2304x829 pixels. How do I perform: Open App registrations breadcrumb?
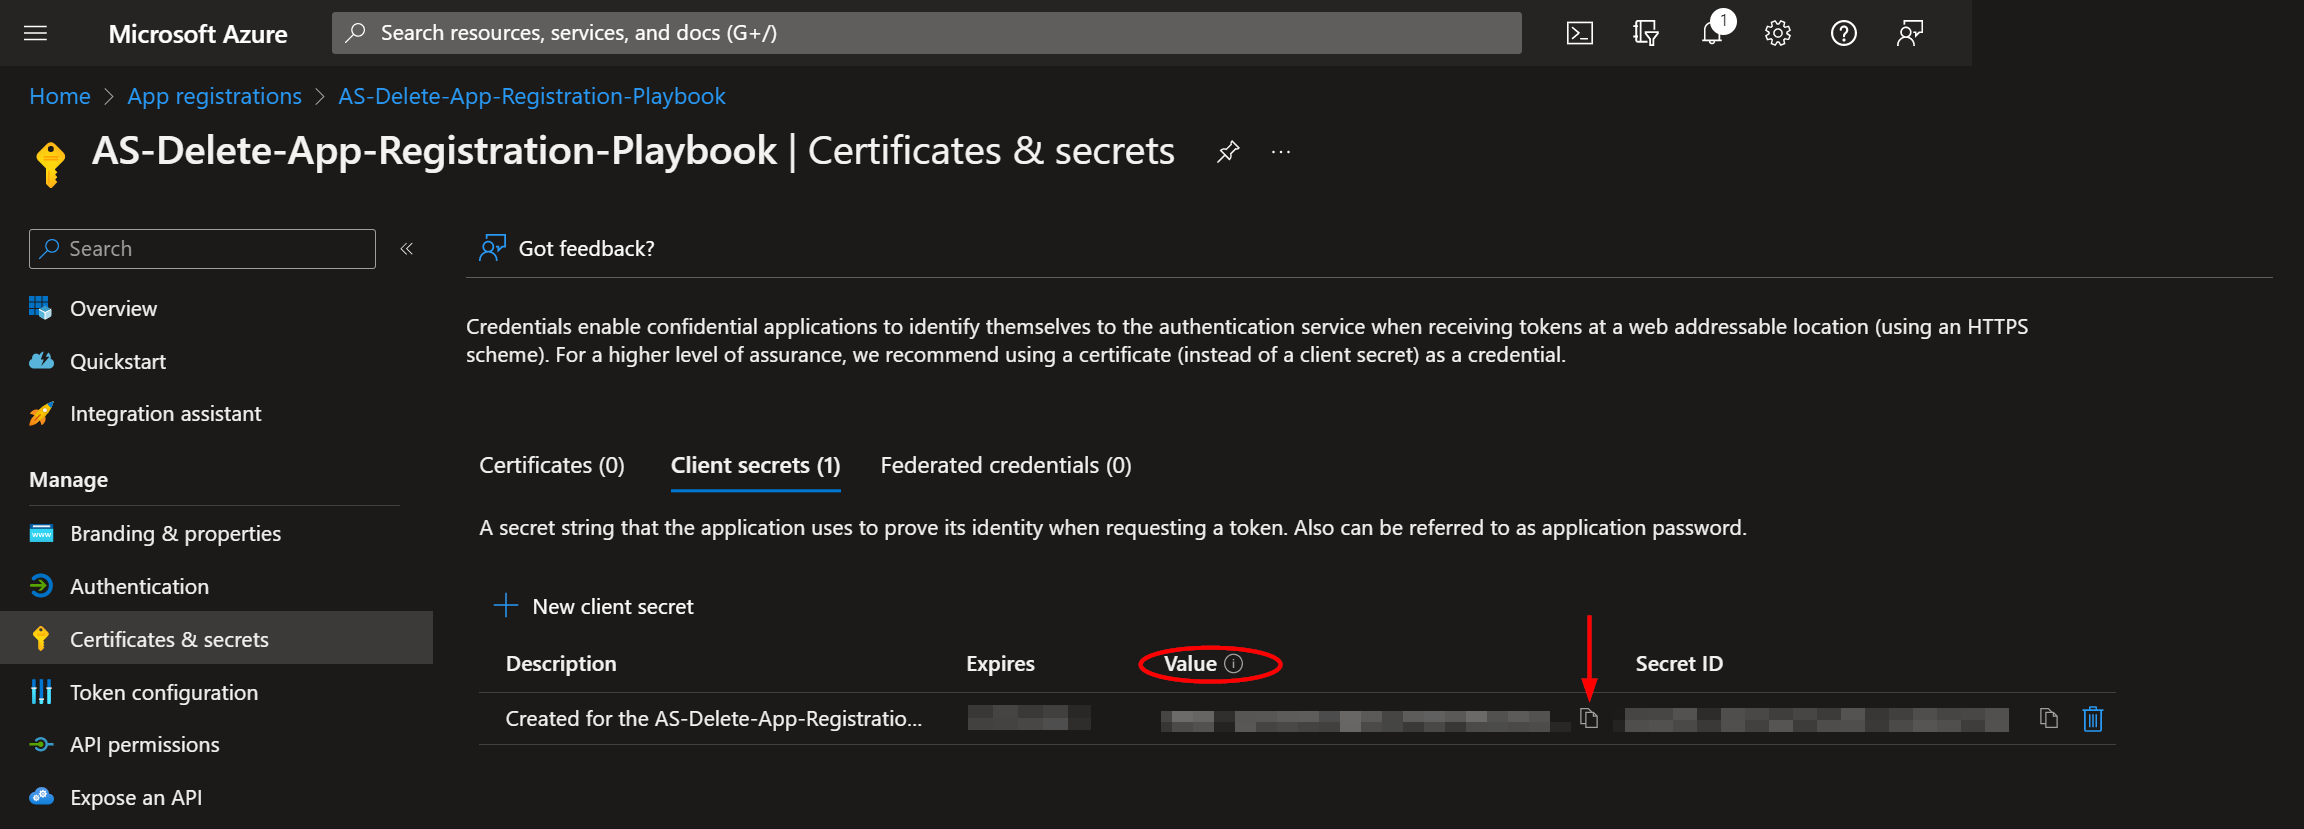214,96
